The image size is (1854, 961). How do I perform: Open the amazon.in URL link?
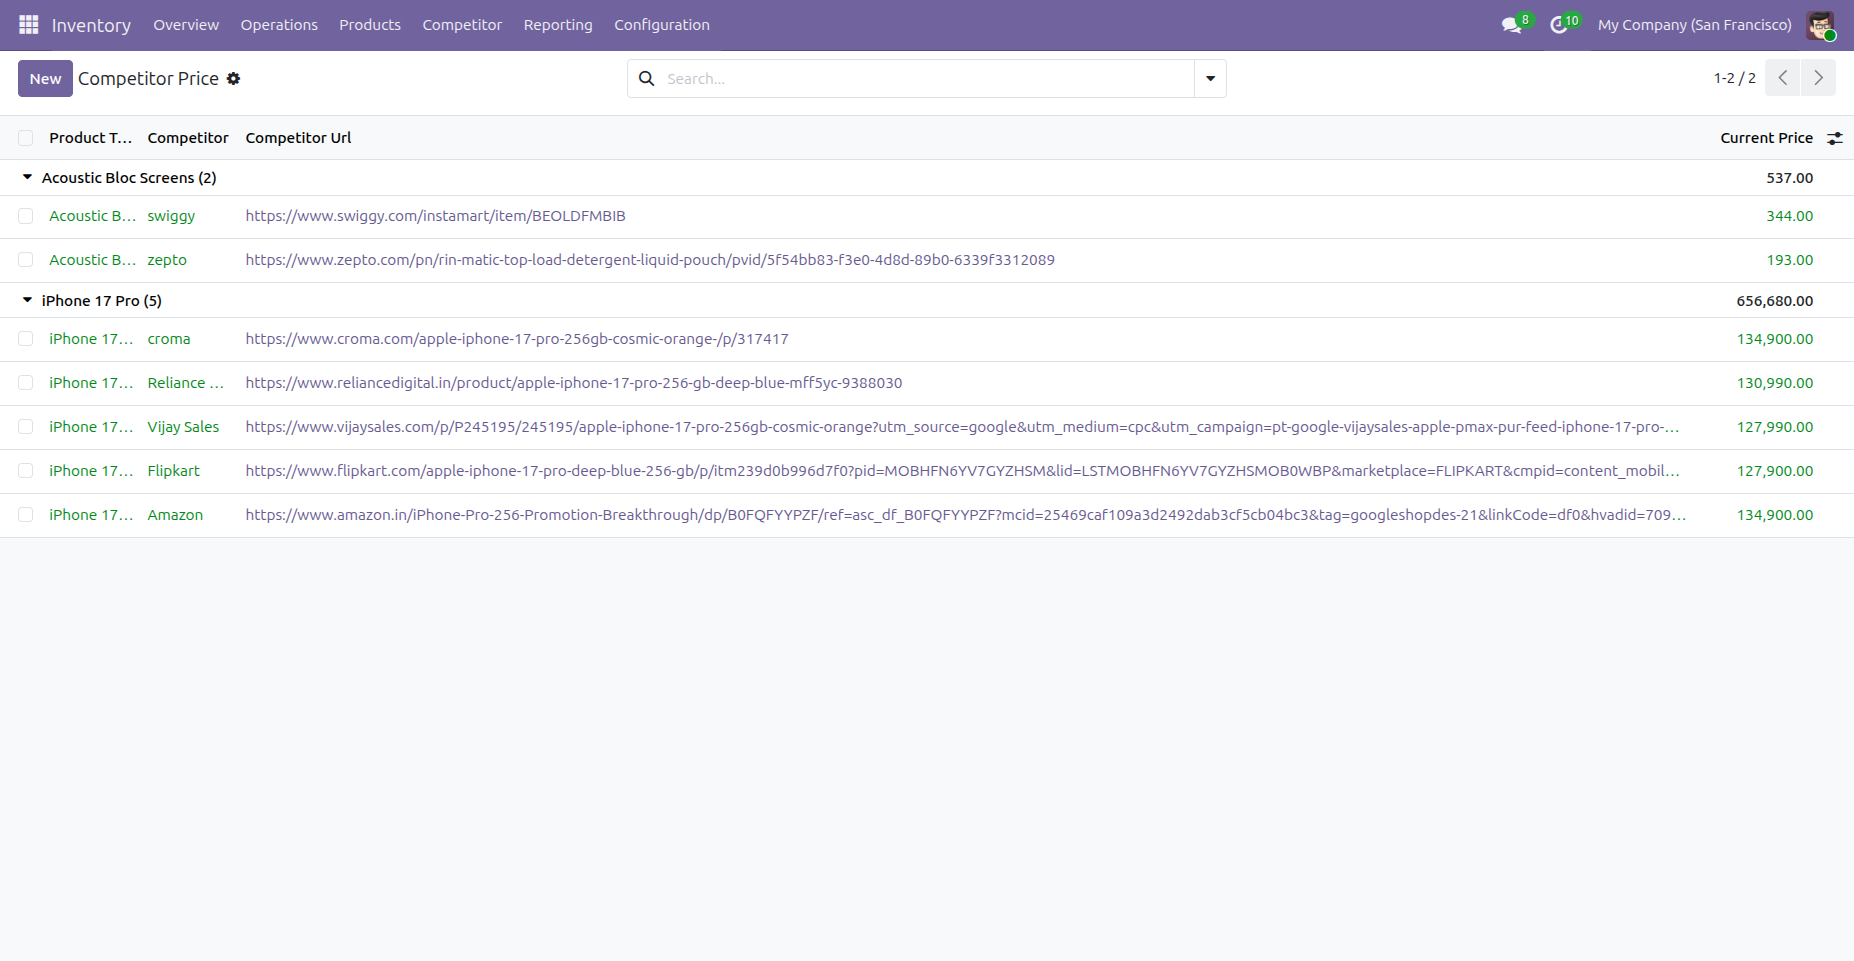[966, 515]
